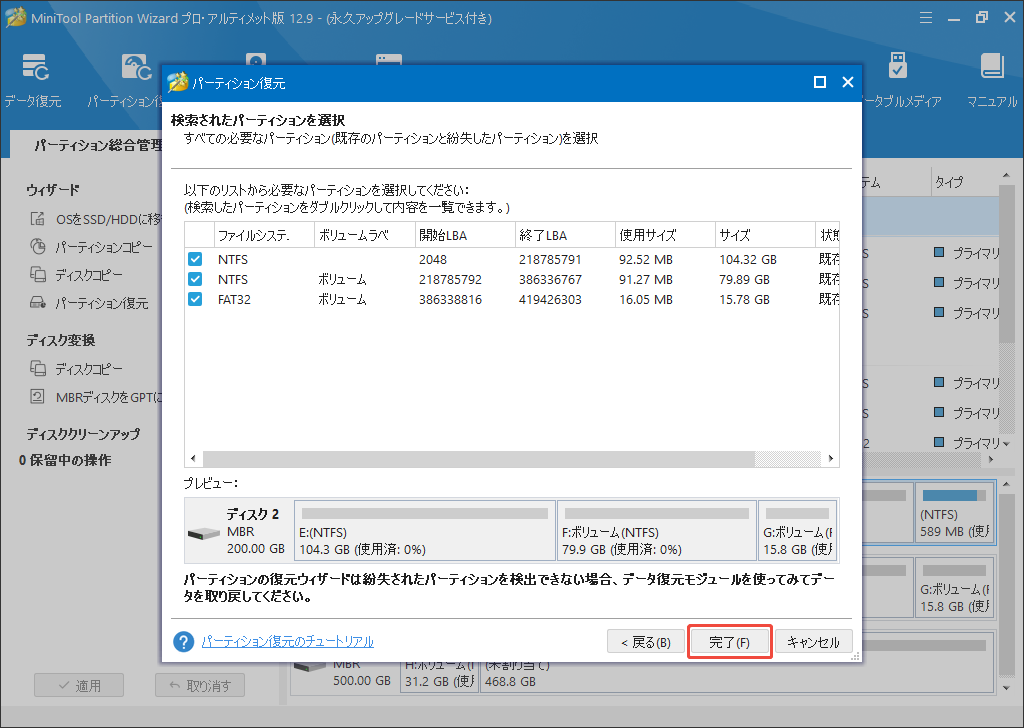
Task: Click the 0 保留中の操作 label
Action: click(x=65, y=460)
